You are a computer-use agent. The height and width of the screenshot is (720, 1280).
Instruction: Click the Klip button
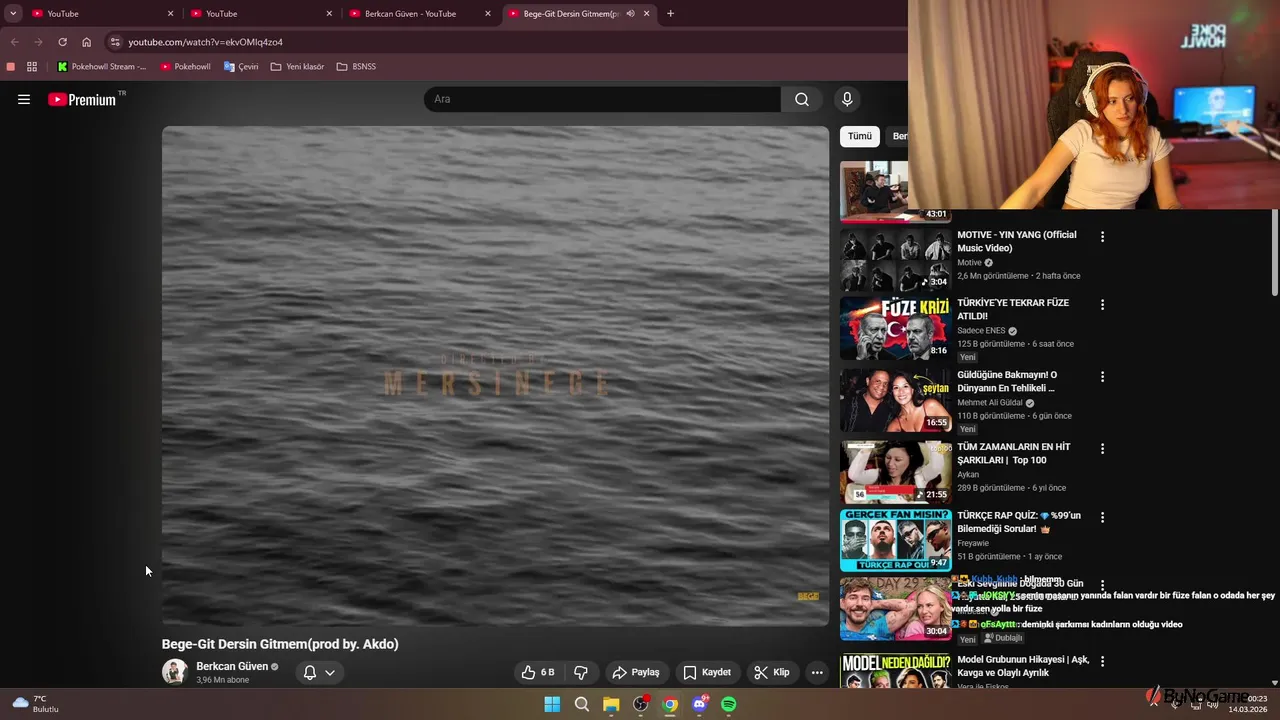point(772,672)
